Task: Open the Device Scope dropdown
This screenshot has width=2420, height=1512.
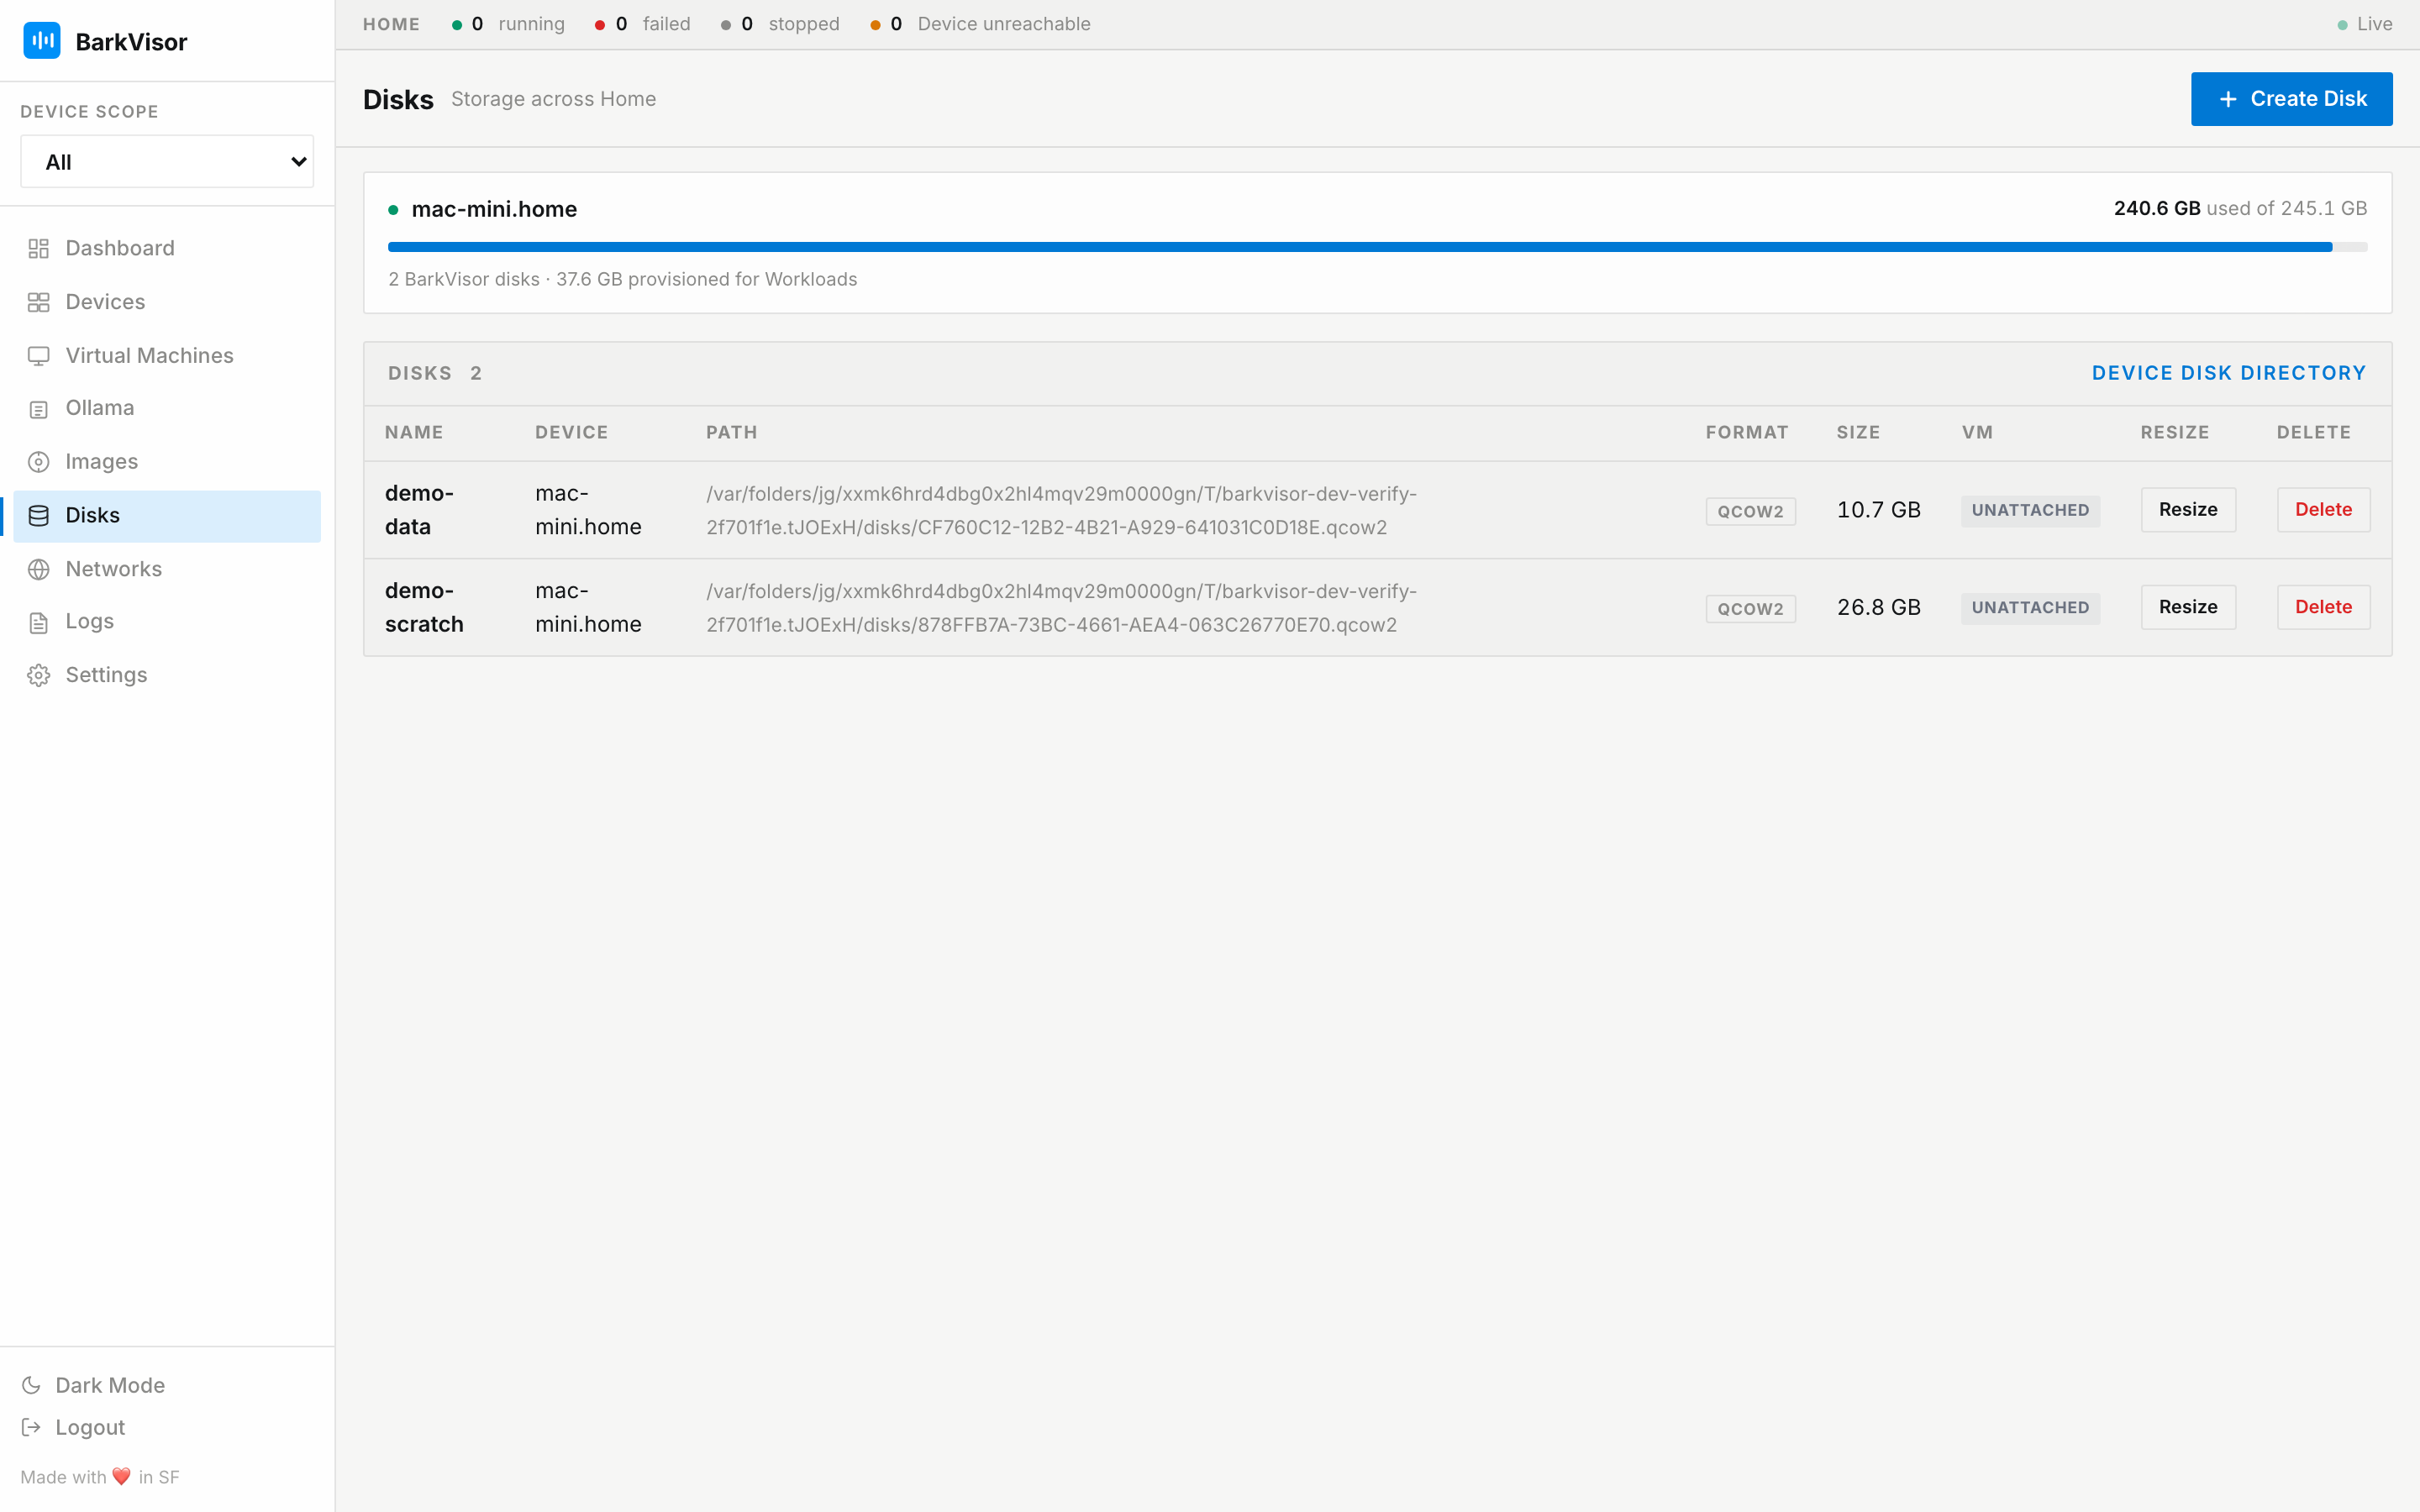Action: [x=167, y=162]
